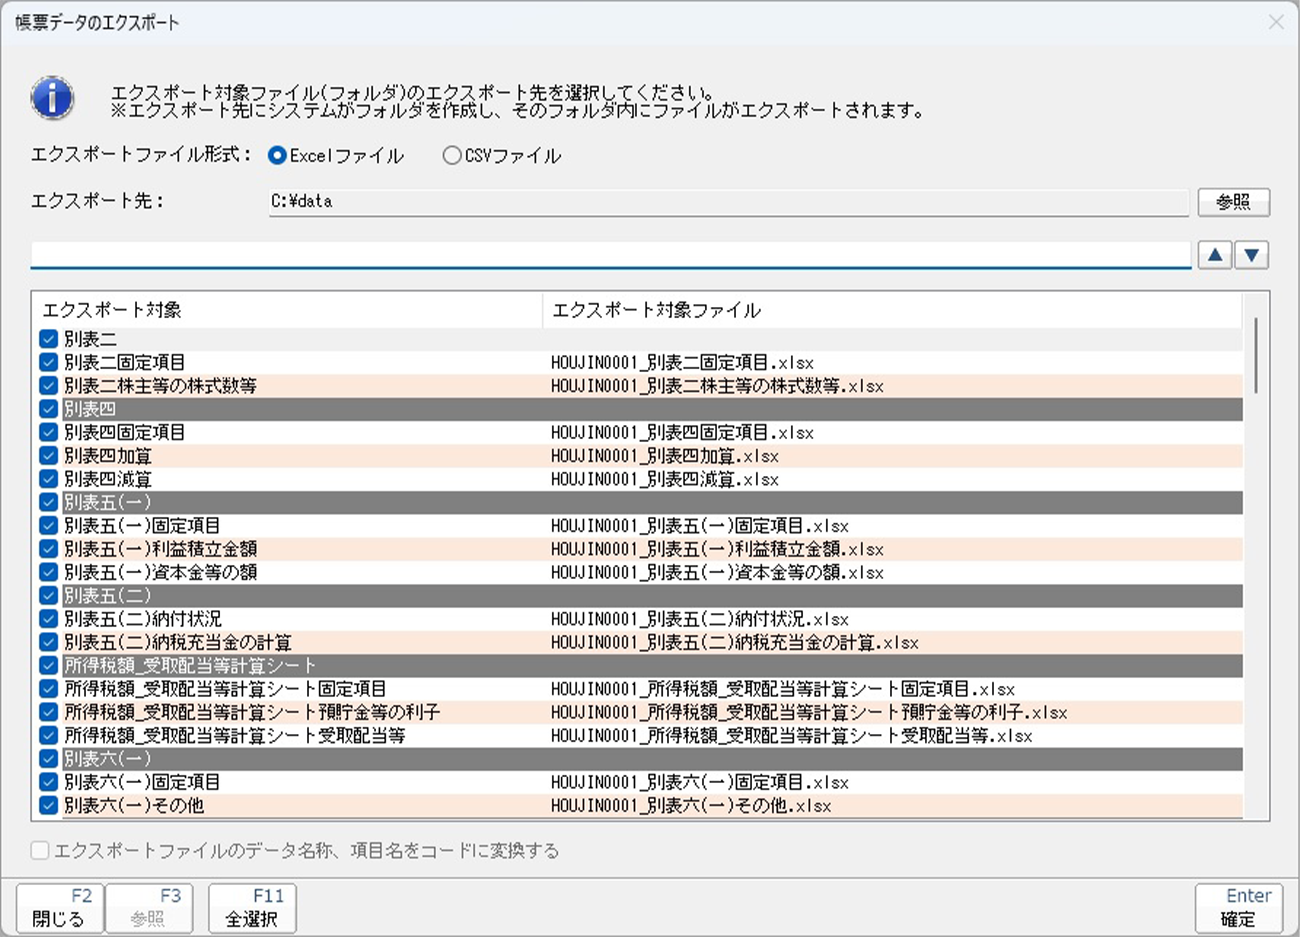Click the 参照 button next to export path
1300x937 pixels.
(x=1233, y=202)
